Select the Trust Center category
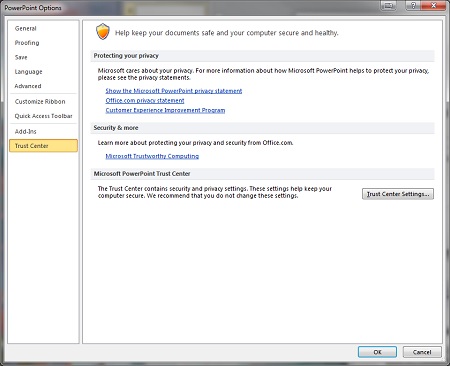This screenshot has width=450, height=366. tap(43, 146)
